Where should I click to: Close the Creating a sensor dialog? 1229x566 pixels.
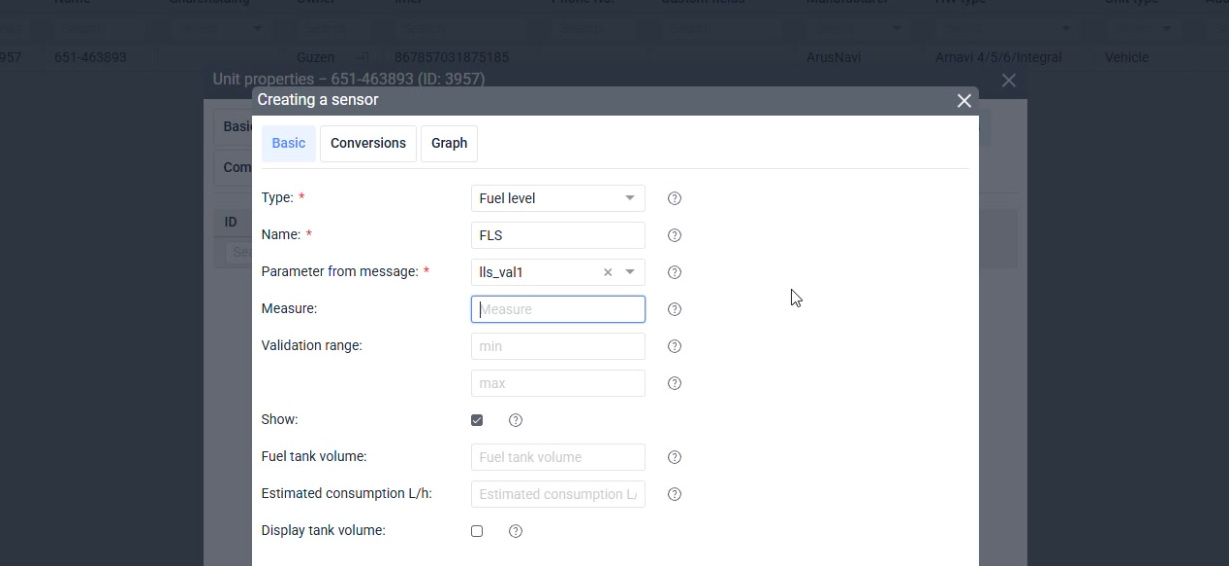tap(964, 101)
